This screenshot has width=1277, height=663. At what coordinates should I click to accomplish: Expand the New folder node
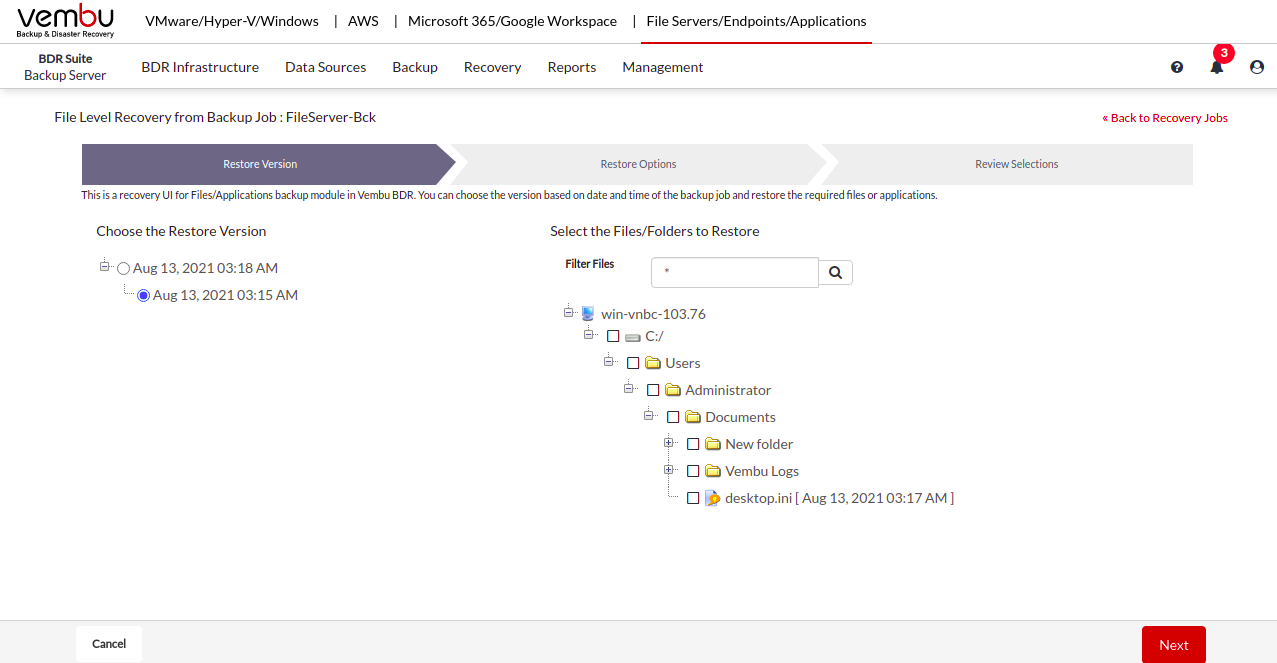click(669, 442)
